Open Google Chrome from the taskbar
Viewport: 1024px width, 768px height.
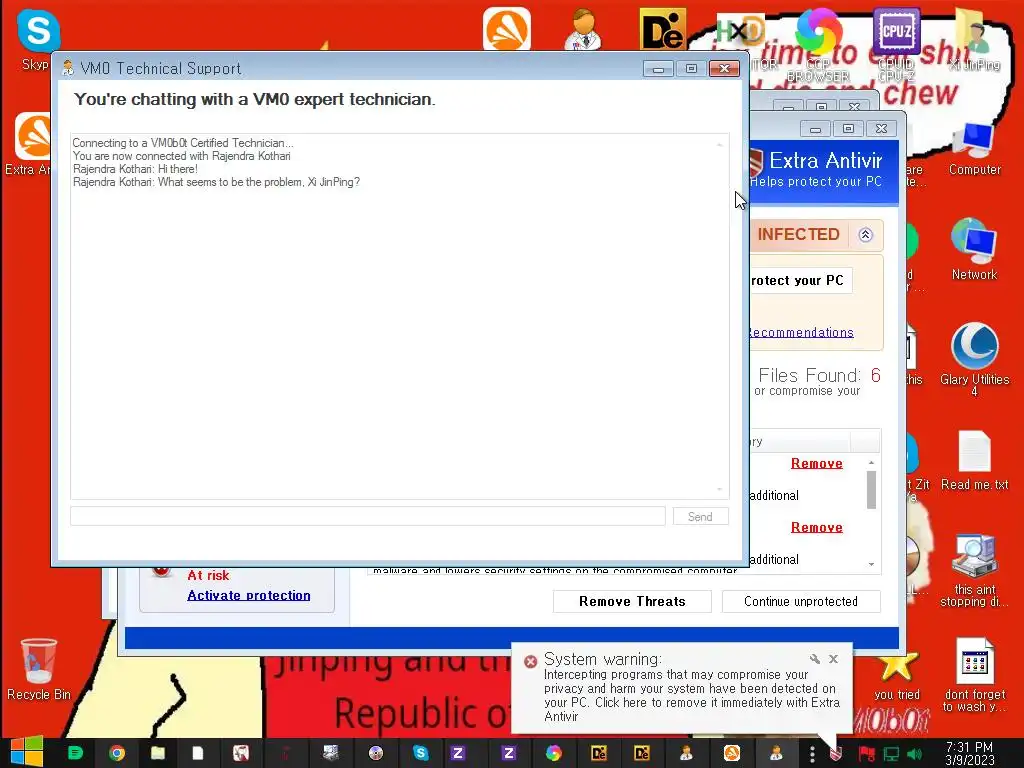(x=117, y=753)
